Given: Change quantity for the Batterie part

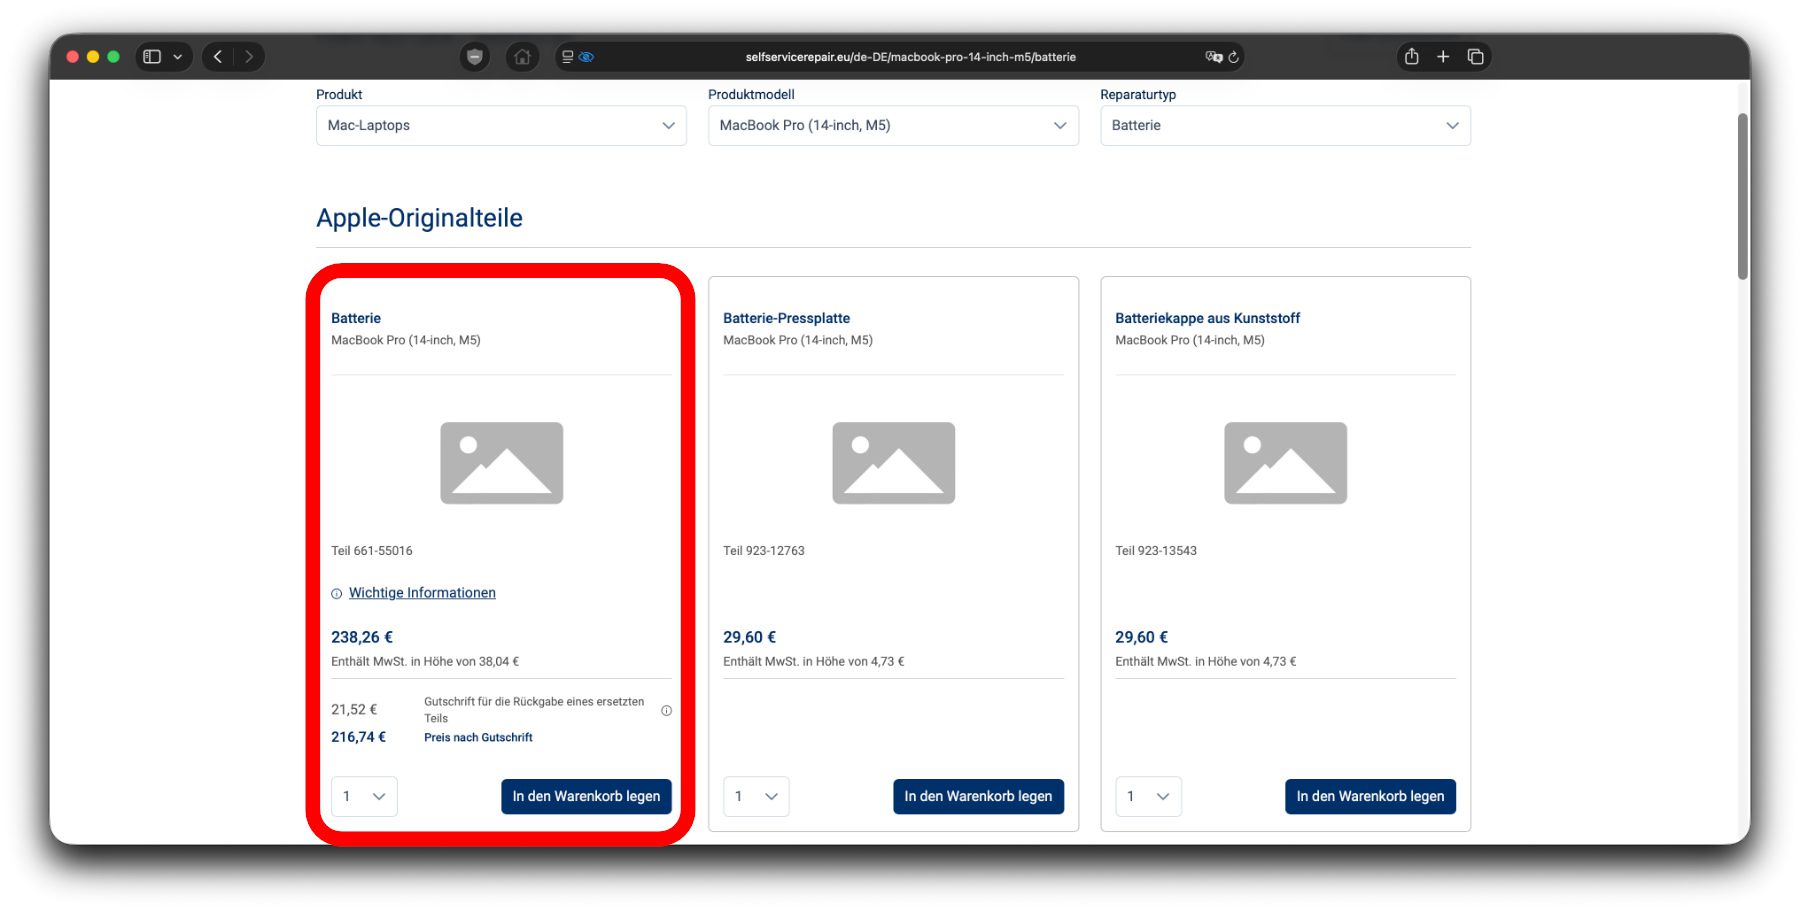Looking at the screenshot, I should (x=364, y=797).
